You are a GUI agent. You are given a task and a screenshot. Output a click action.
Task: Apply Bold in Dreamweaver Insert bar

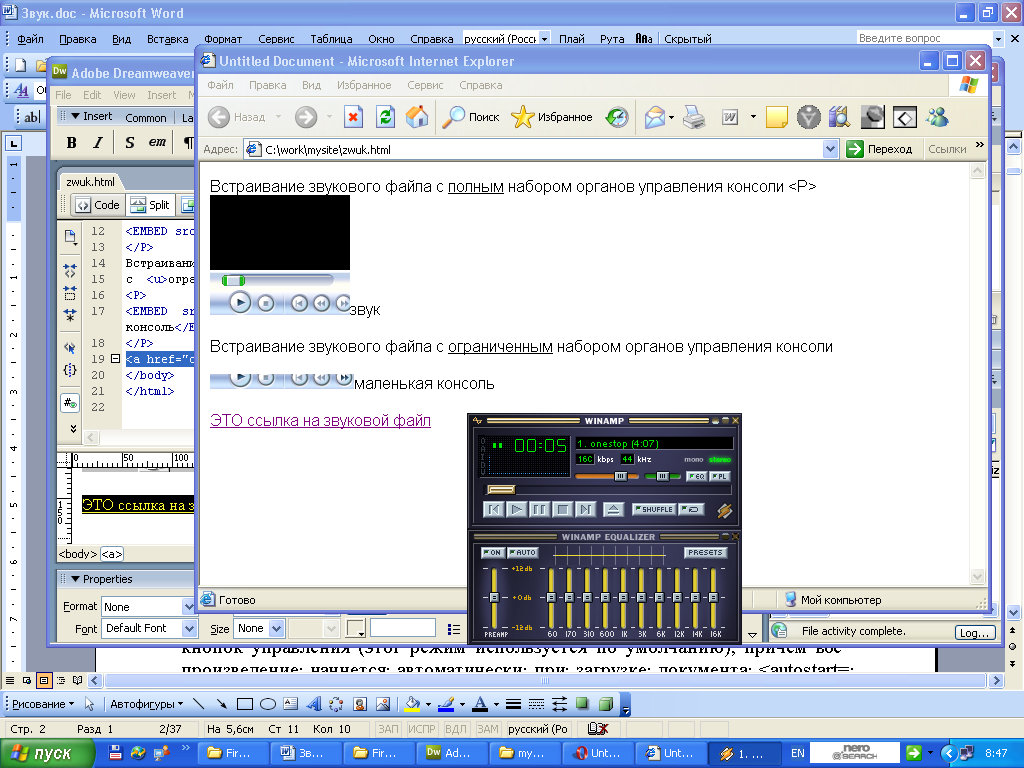click(x=71, y=142)
